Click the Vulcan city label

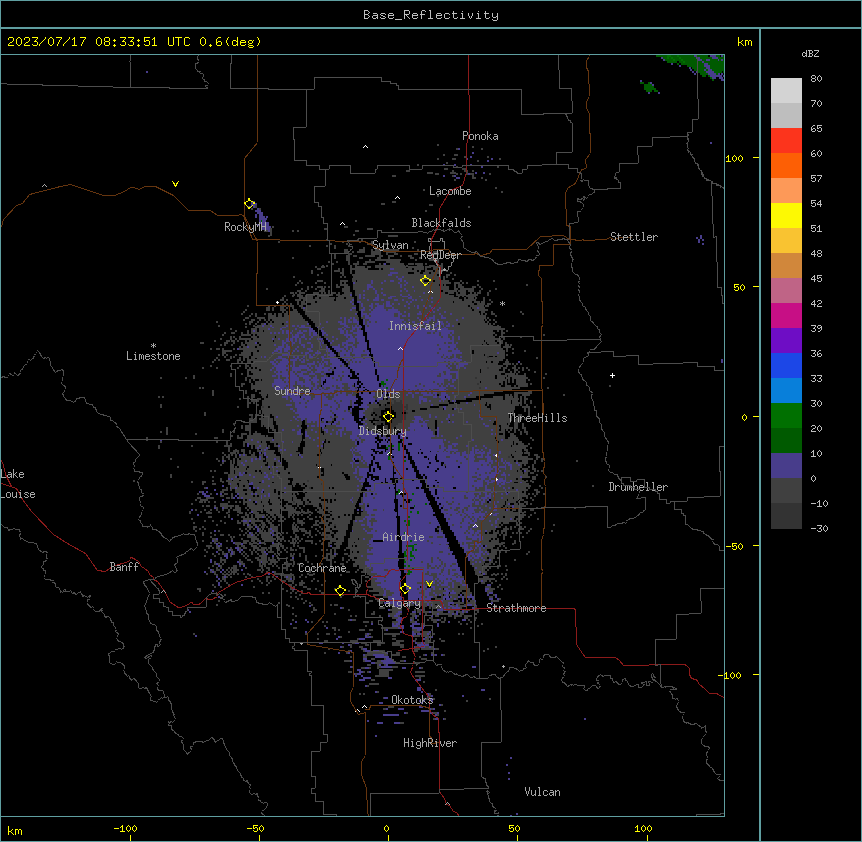[543, 792]
